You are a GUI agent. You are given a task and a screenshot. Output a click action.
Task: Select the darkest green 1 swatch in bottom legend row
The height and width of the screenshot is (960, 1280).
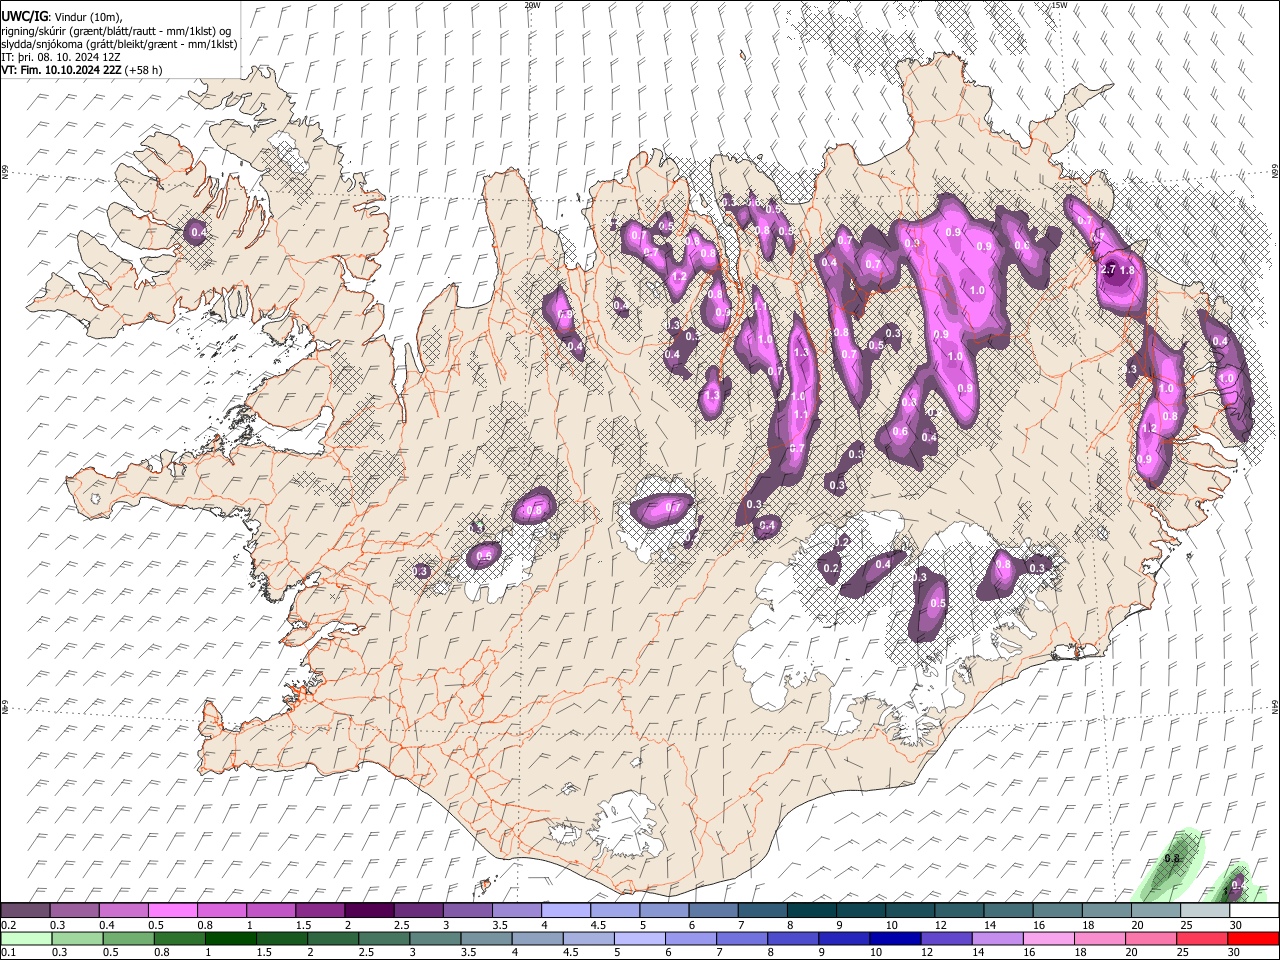(x=230, y=939)
